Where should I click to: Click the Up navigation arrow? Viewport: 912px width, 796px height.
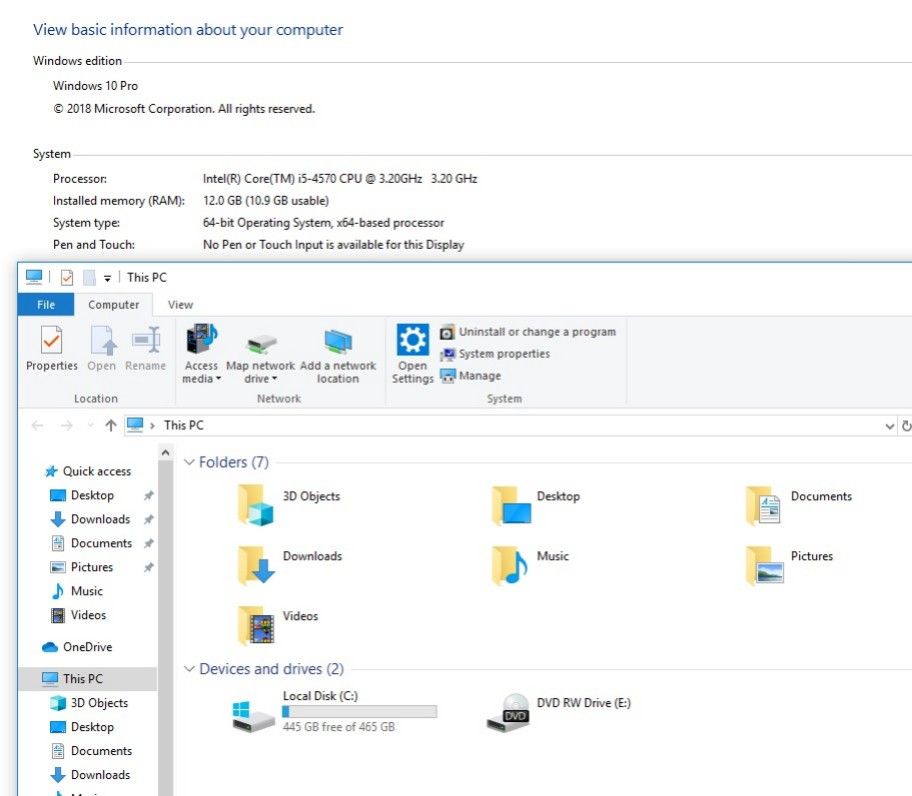click(110, 425)
